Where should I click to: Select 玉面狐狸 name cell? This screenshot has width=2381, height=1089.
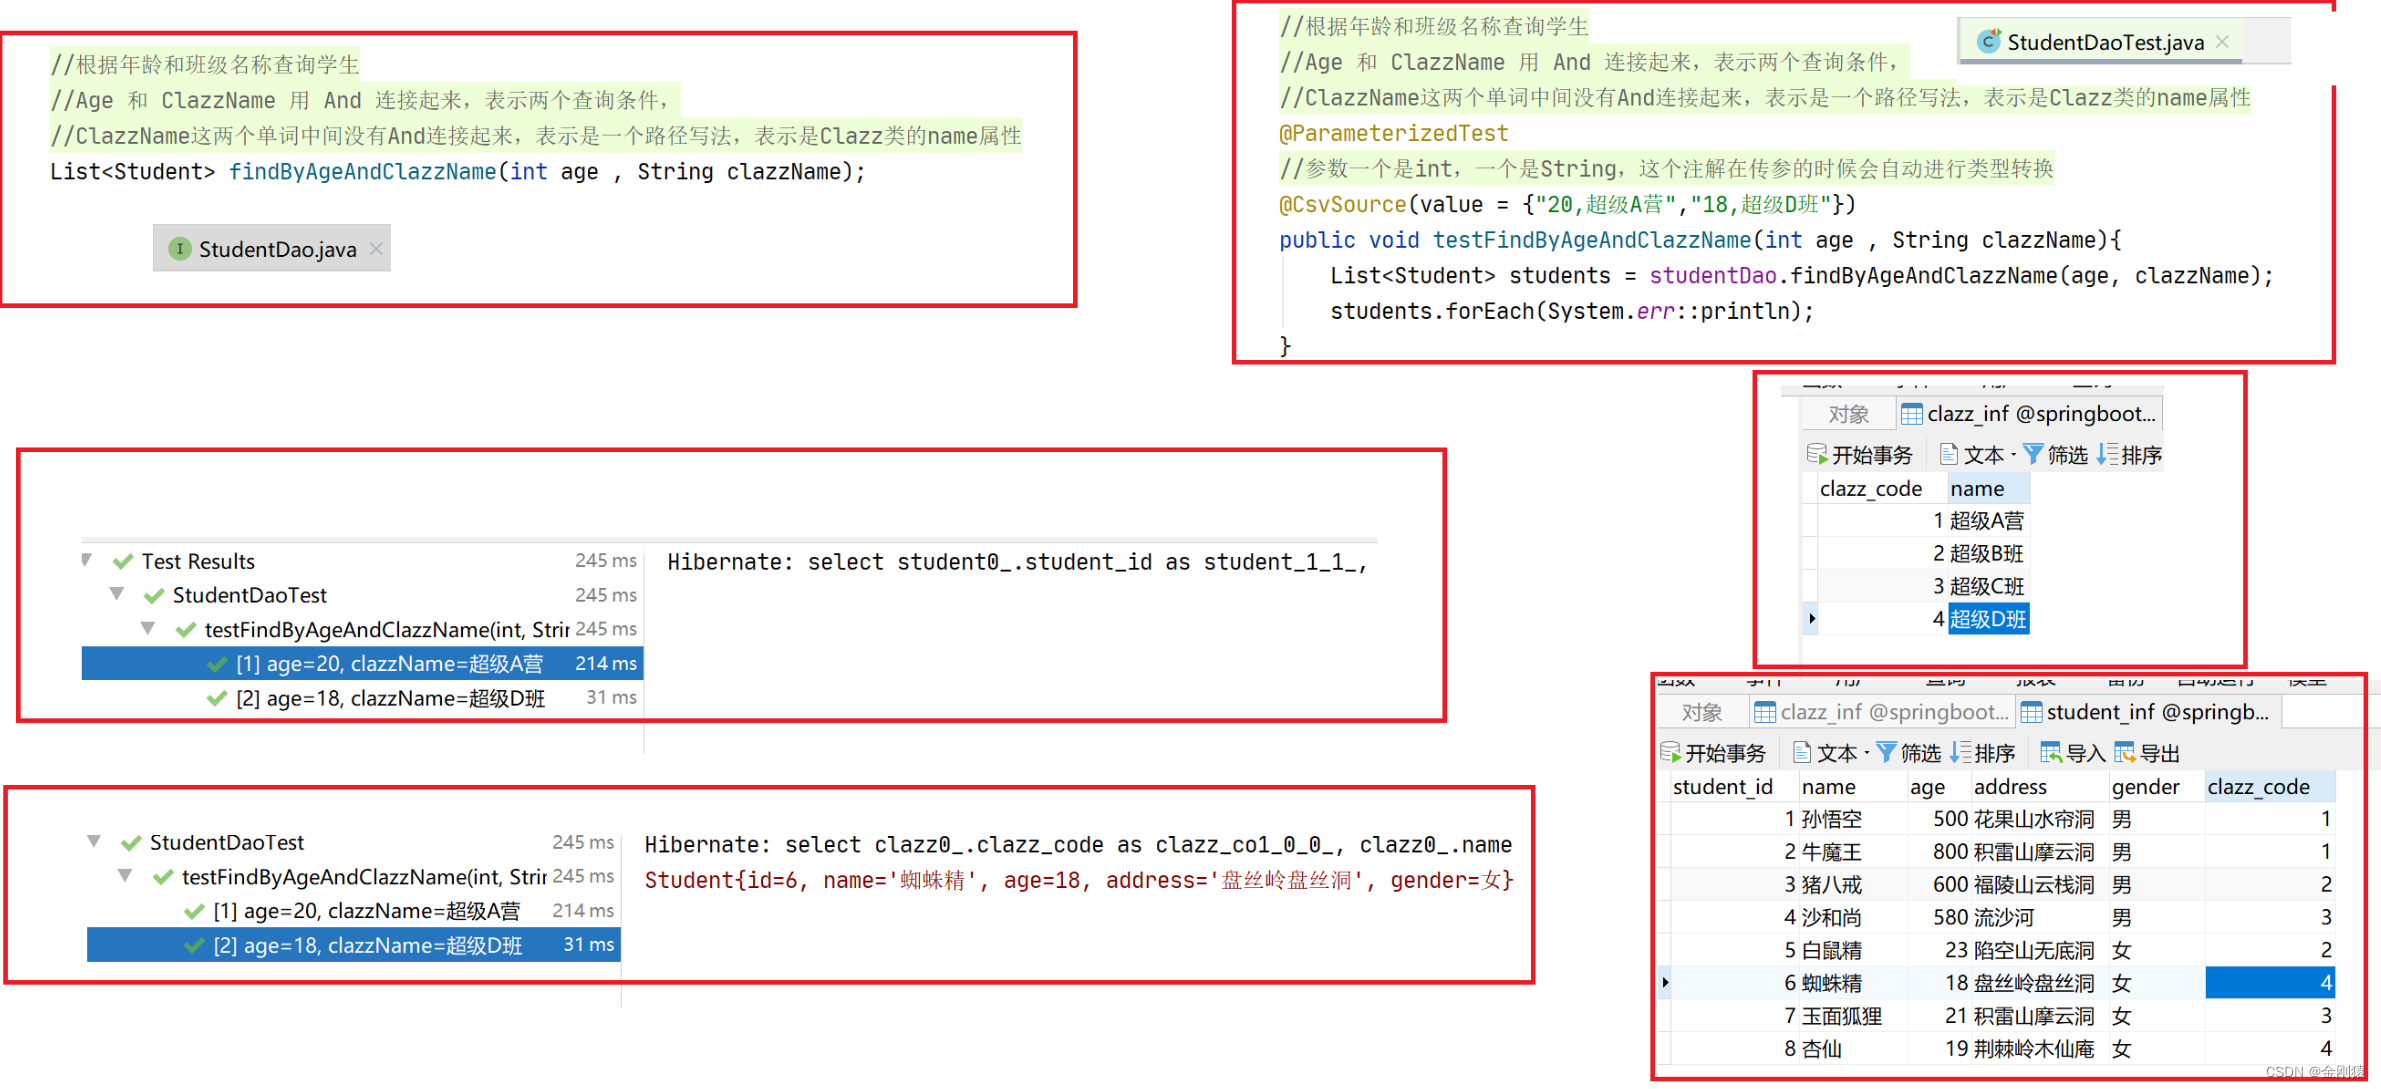click(x=1852, y=1016)
